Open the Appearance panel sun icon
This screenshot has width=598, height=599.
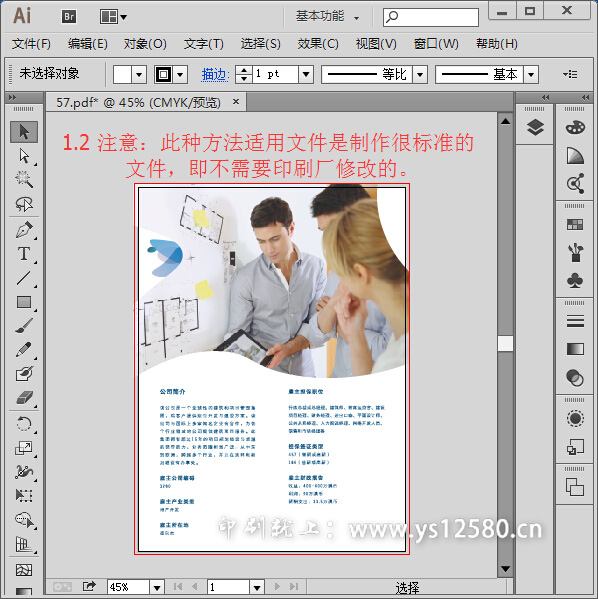coord(575,418)
